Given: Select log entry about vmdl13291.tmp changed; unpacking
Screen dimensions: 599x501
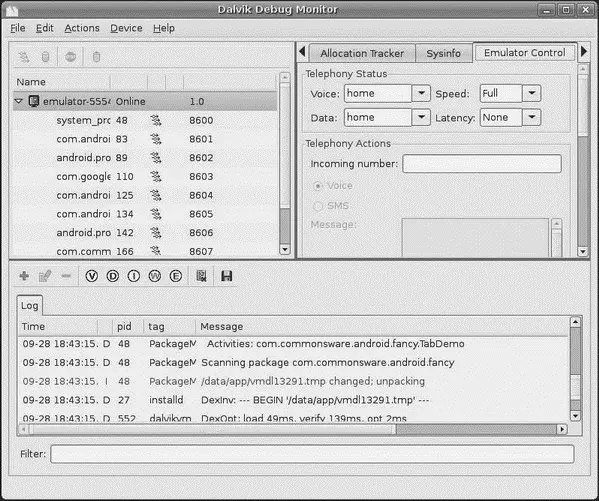Looking at the screenshot, I should (x=293, y=381).
